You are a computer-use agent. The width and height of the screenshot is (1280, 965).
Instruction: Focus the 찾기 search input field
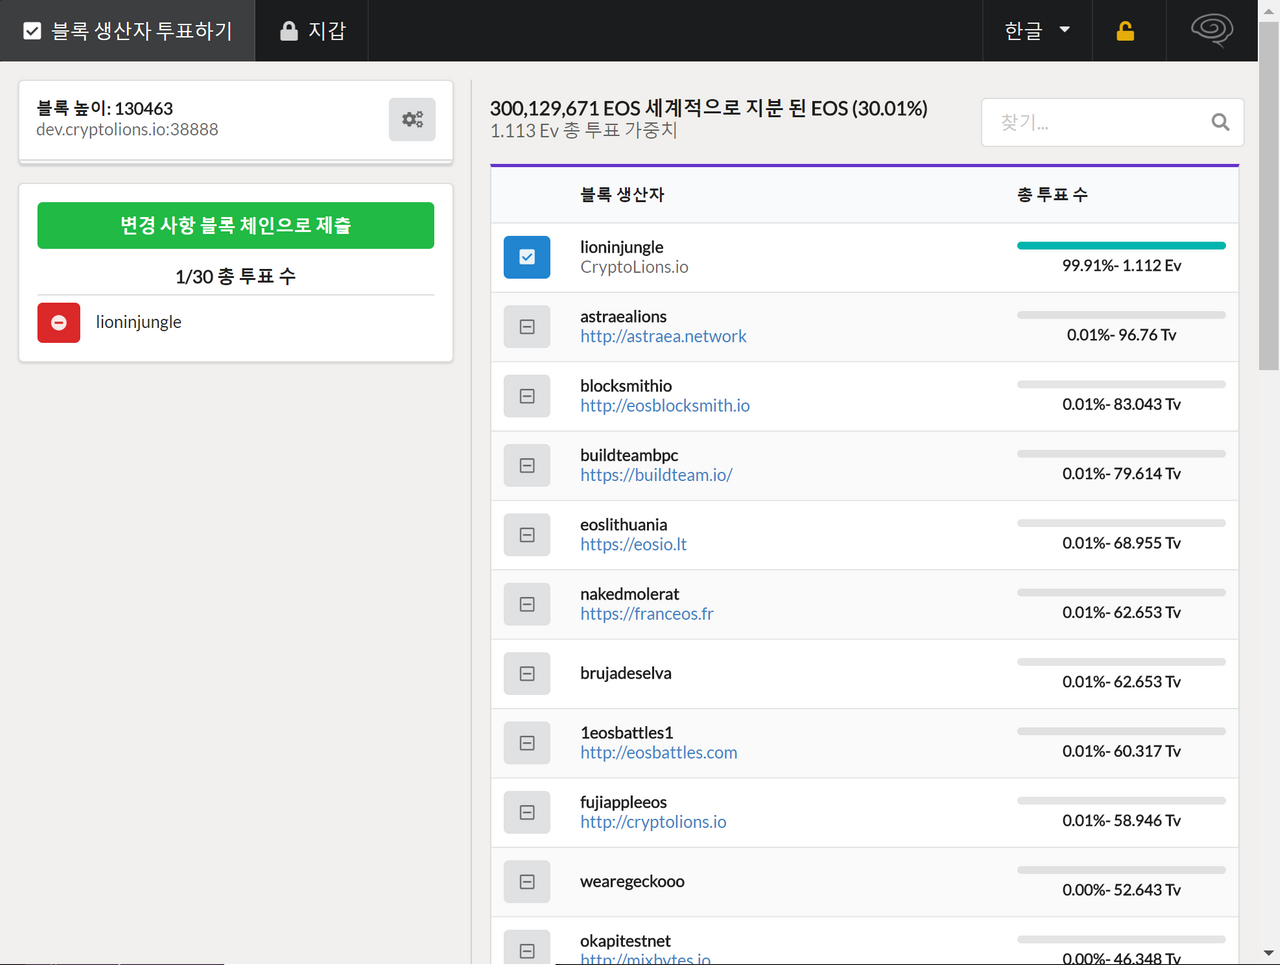(1098, 122)
